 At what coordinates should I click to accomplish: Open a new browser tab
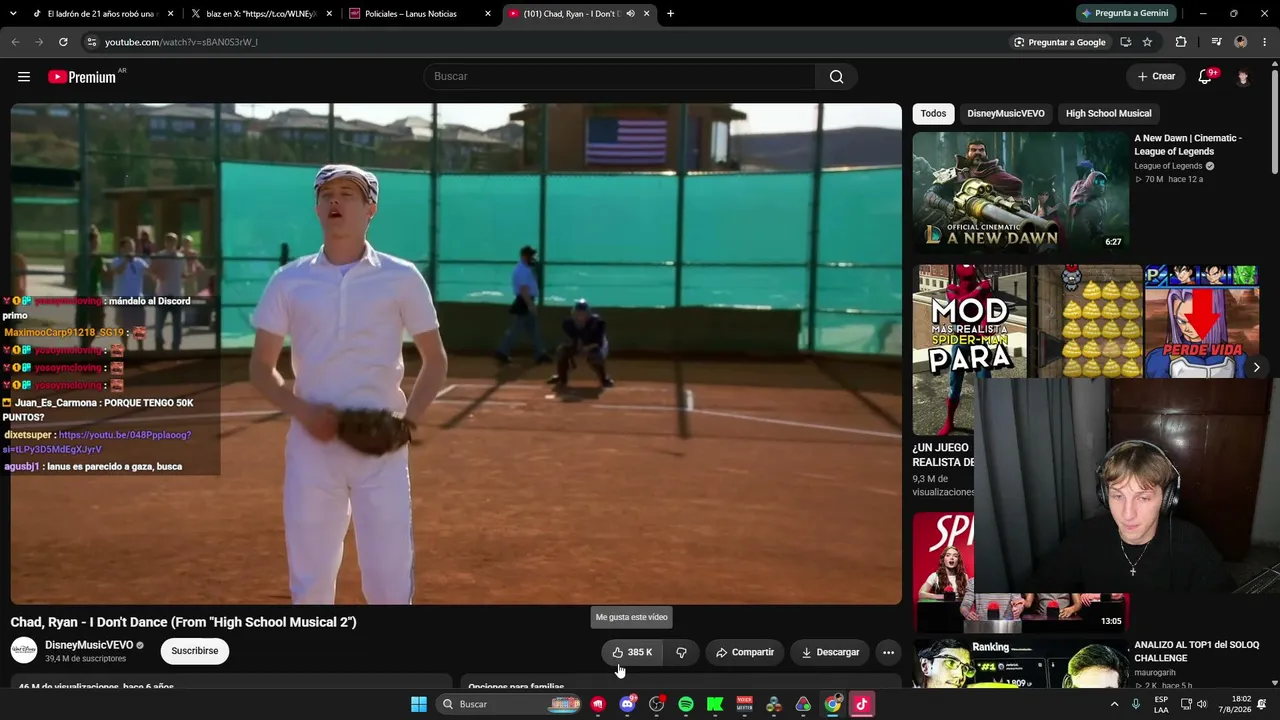(670, 14)
